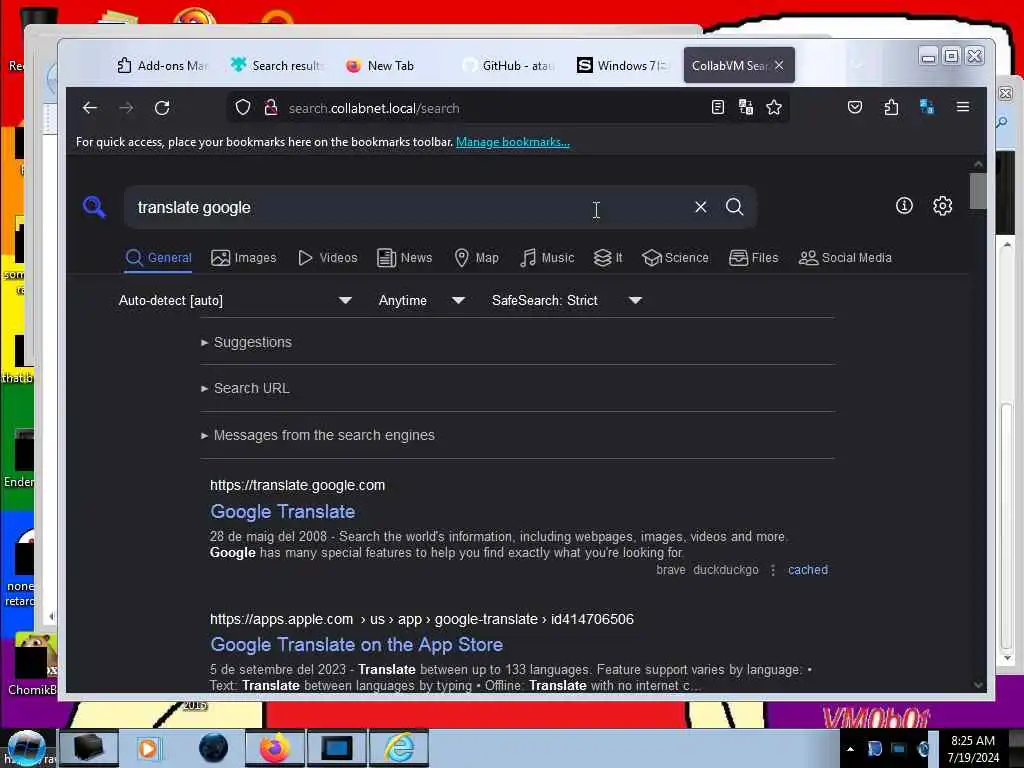This screenshot has width=1024, height=768.
Task: Switch to the Science search category
Action: coord(675,257)
